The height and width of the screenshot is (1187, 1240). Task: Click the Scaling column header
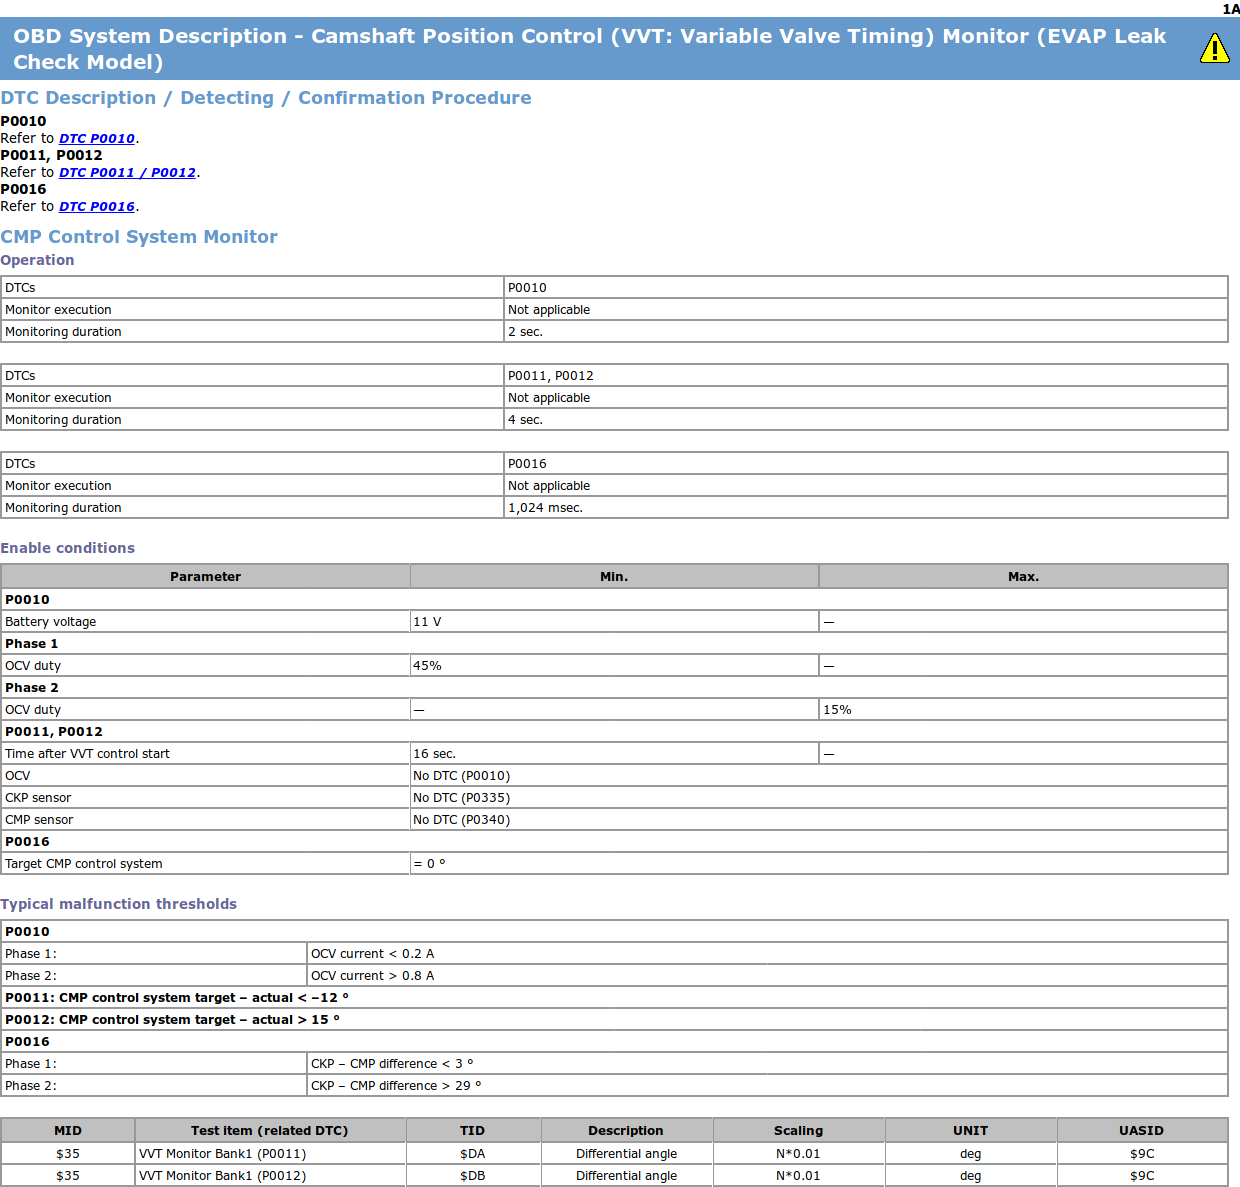[x=798, y=1131]
